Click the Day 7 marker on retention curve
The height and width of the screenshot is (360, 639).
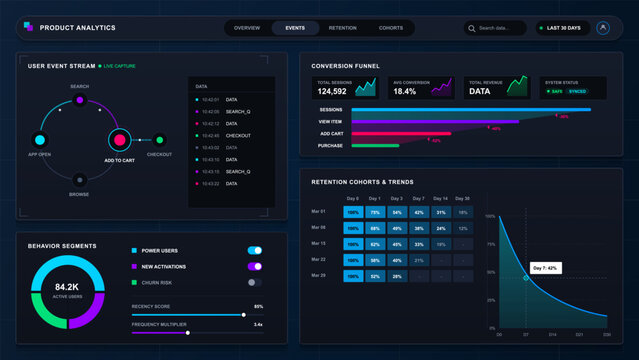pyautogui.click(x=526, y=278)
